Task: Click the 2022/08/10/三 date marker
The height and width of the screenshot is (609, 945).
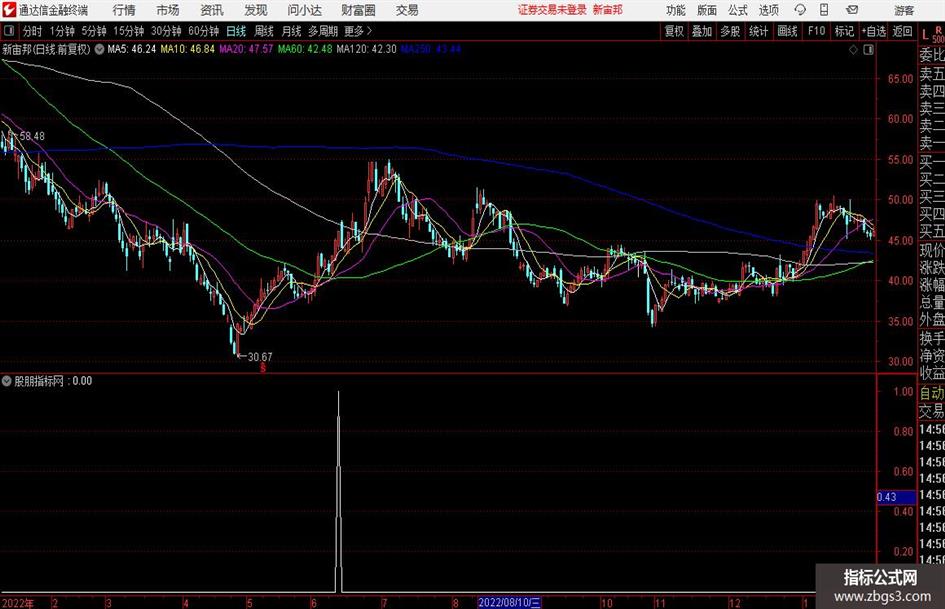Action: click(510, 602)
